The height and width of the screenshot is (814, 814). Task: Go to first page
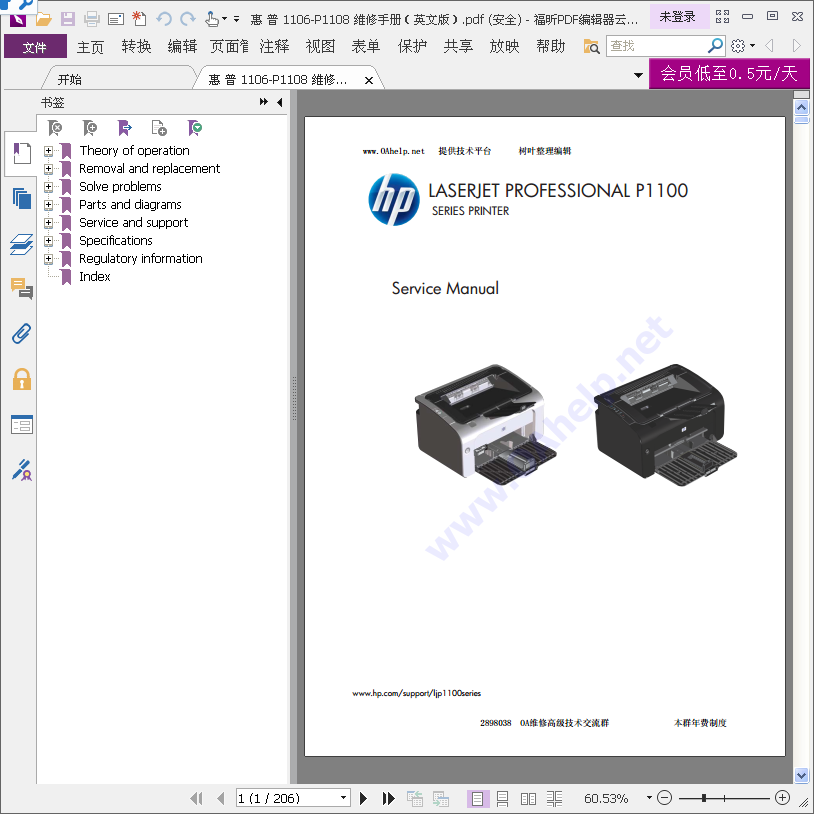[196, 798]
